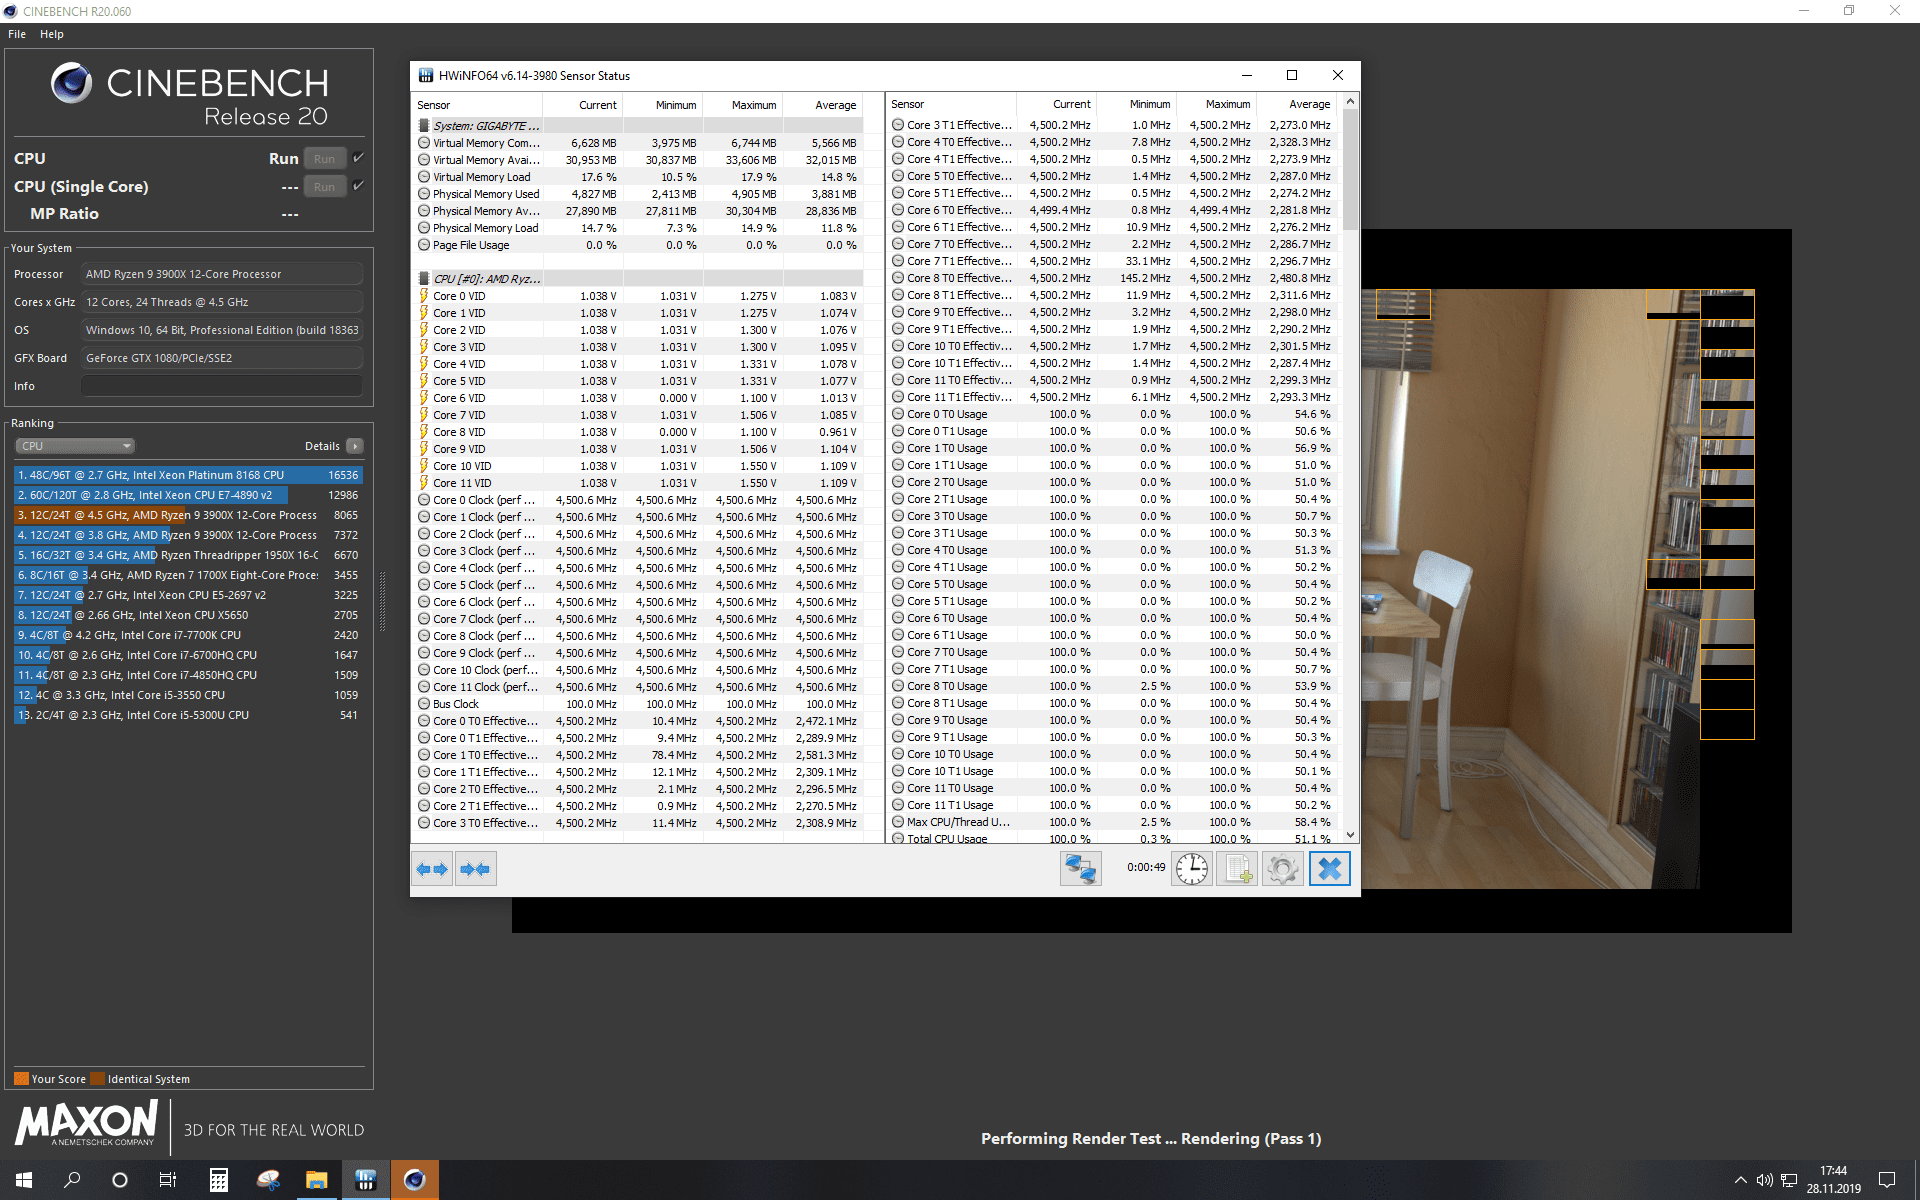Open the CPU ranking type dropdown

coord(75,446)
